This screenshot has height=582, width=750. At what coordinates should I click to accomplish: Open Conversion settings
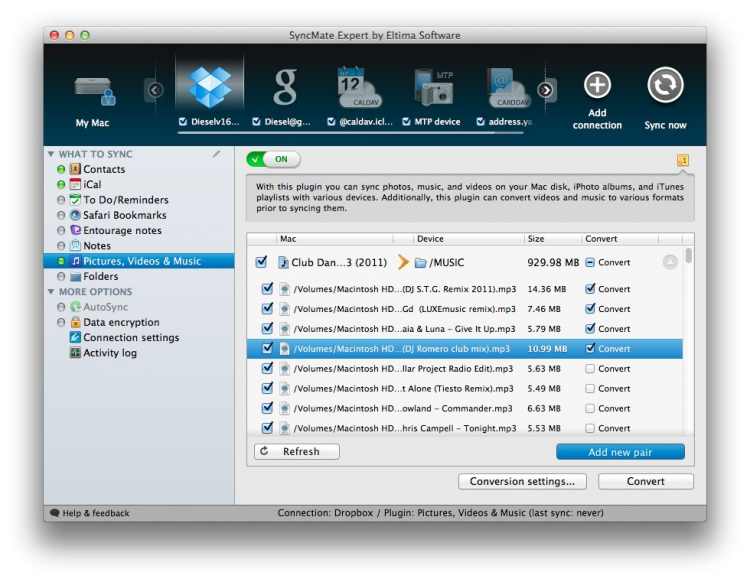[x=522, y=482]
